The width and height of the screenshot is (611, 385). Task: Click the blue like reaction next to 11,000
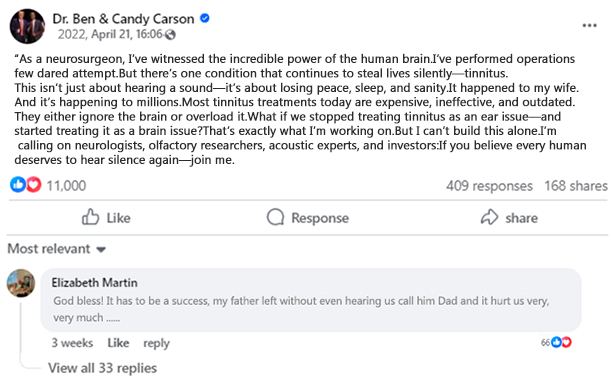(x=18, y=185)
